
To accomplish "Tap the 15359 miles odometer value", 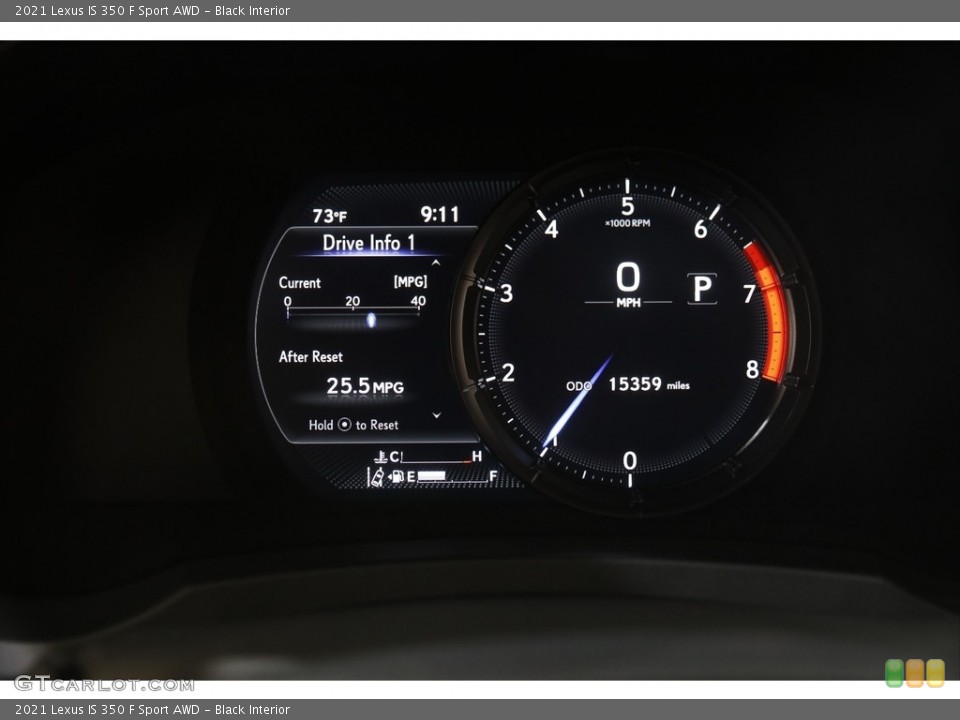I will [x=649, y=384].
